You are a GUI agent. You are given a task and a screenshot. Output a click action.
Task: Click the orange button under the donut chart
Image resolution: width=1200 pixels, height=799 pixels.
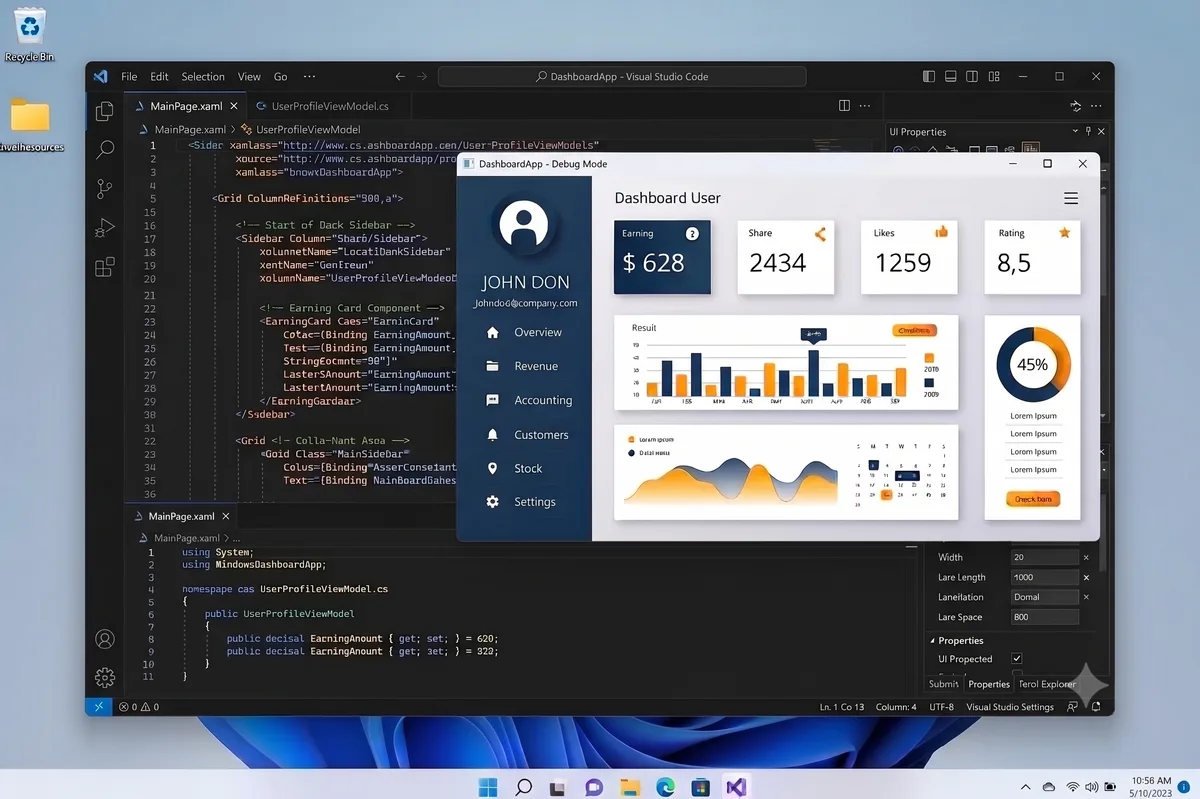(x=1032, y=499)
